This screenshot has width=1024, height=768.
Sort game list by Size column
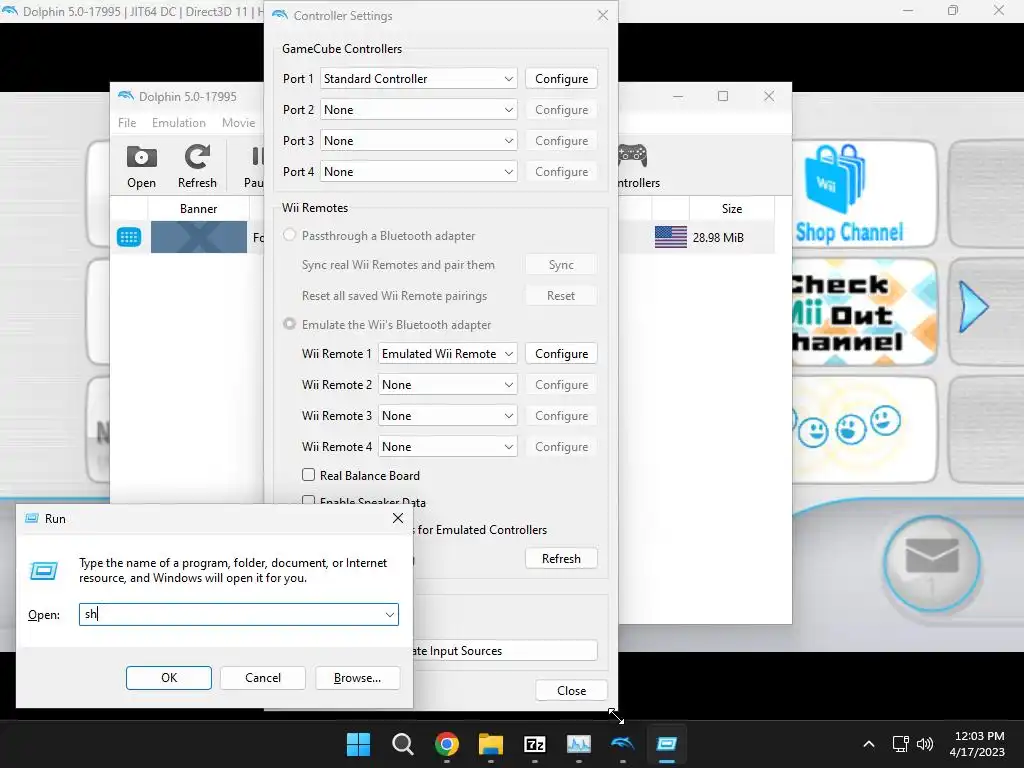731,208
